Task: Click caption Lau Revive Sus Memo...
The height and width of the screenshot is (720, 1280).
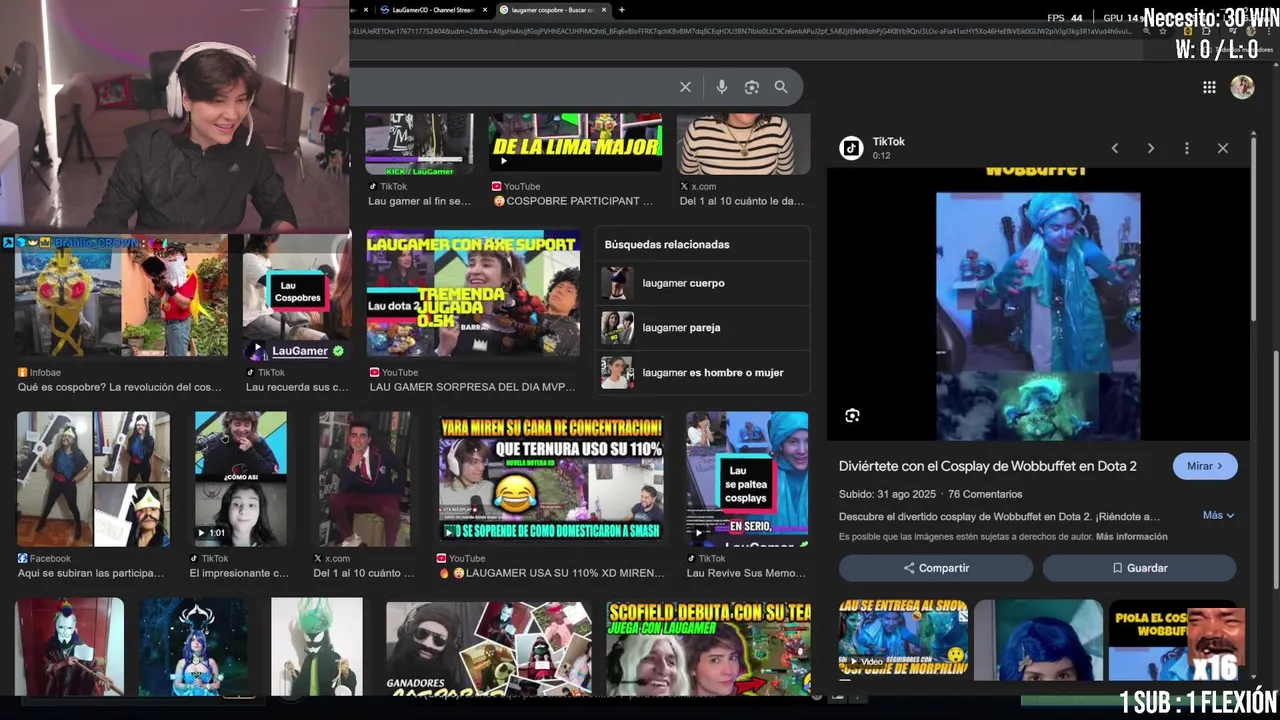Action: pyautogui.click(x=746, y=573)
